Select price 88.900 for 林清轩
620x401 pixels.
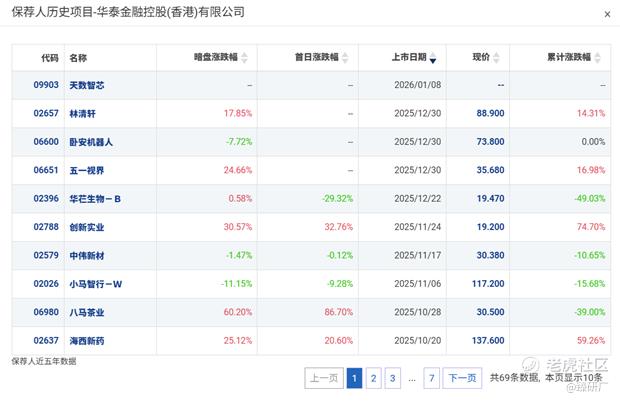(x=490, y=113)
